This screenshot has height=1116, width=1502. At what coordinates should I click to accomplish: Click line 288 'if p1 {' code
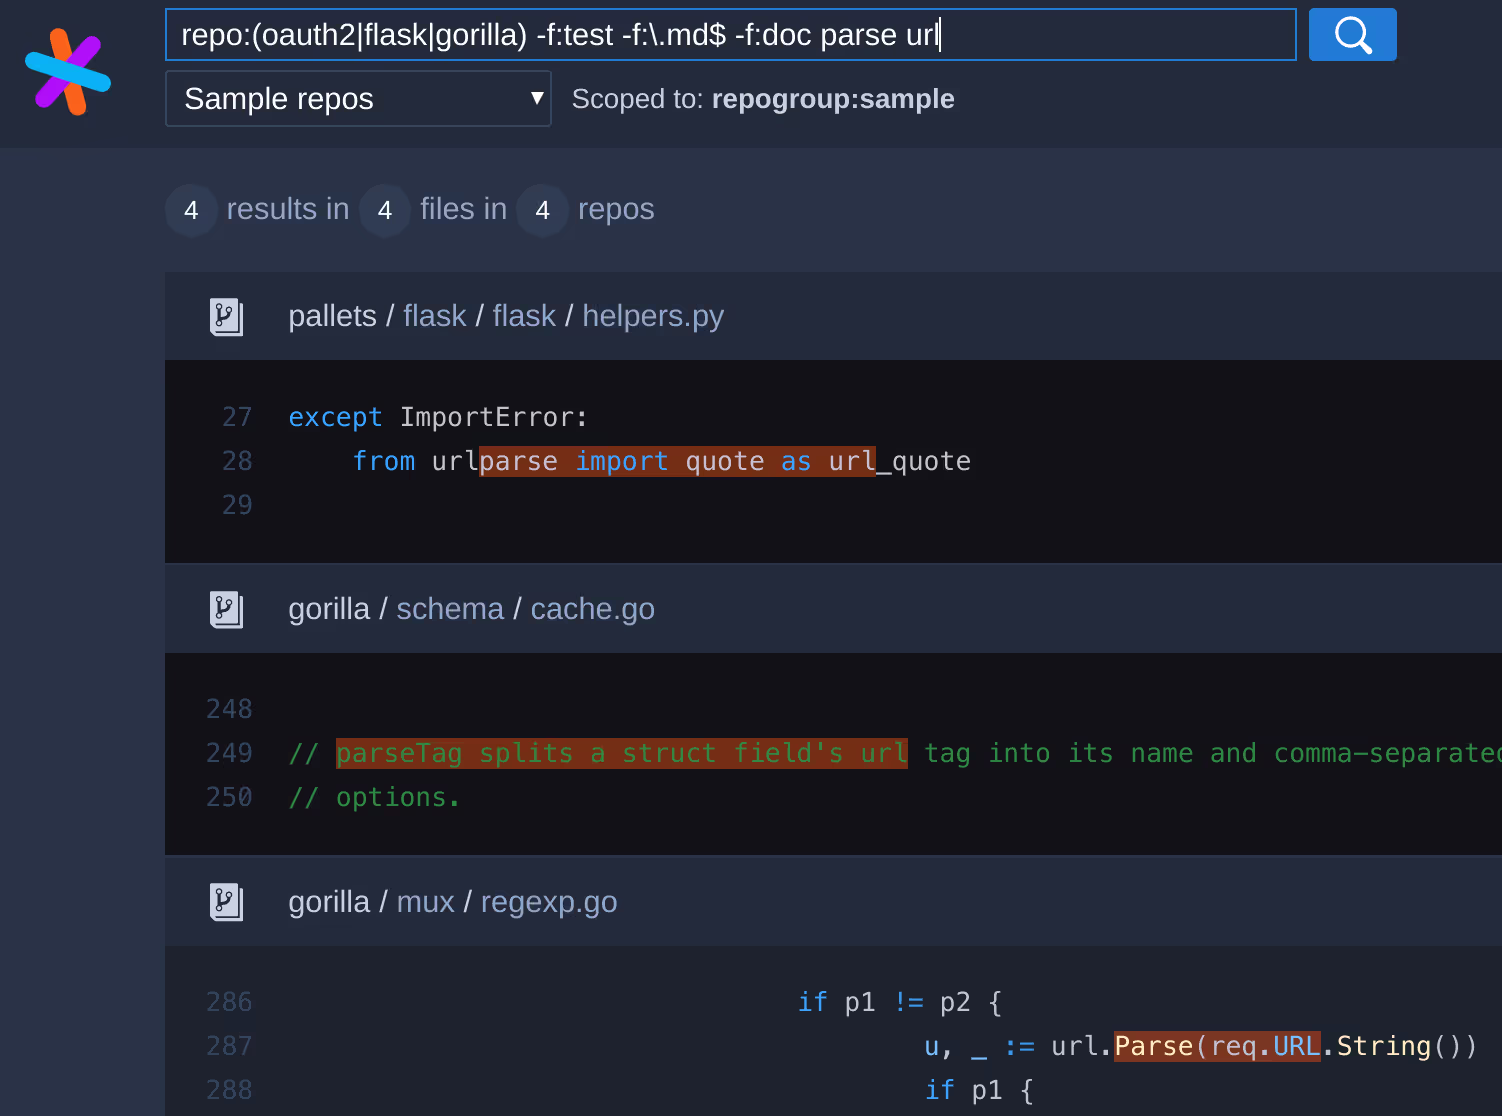tap(979, 1090)
